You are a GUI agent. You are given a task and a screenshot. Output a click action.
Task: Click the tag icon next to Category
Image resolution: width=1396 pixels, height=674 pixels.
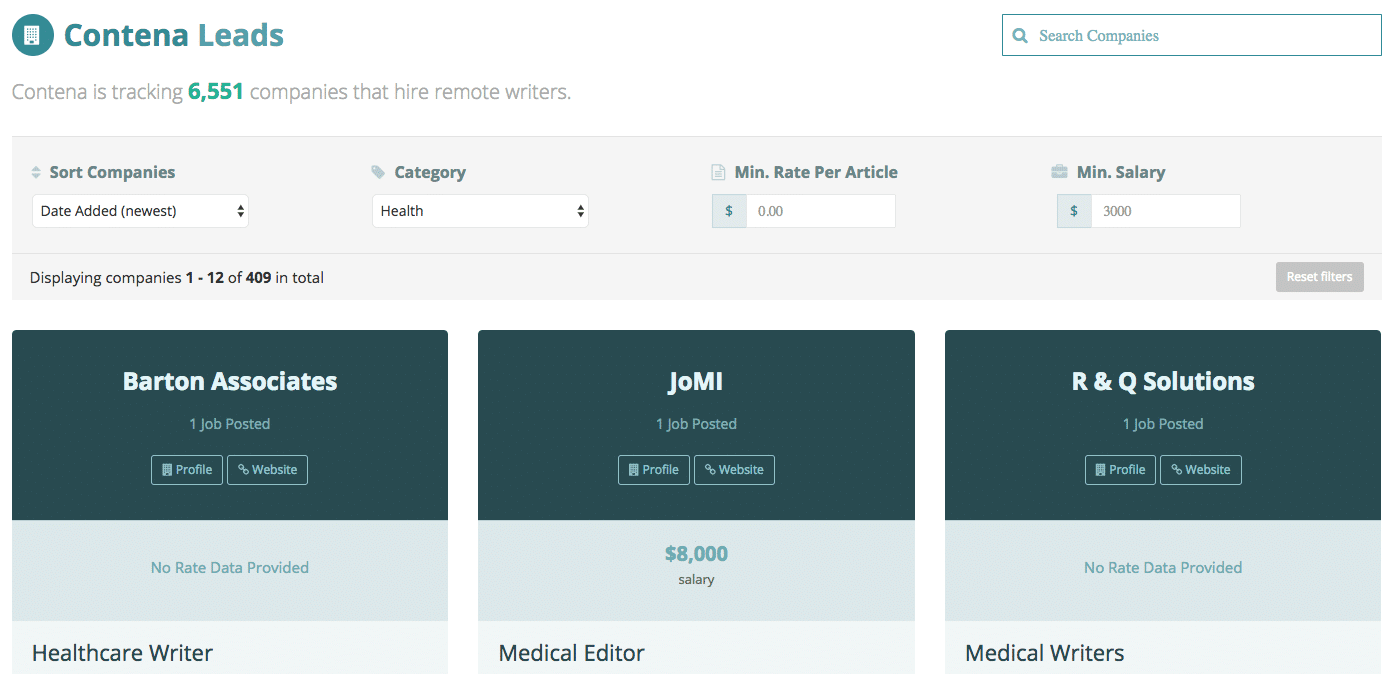378,172
